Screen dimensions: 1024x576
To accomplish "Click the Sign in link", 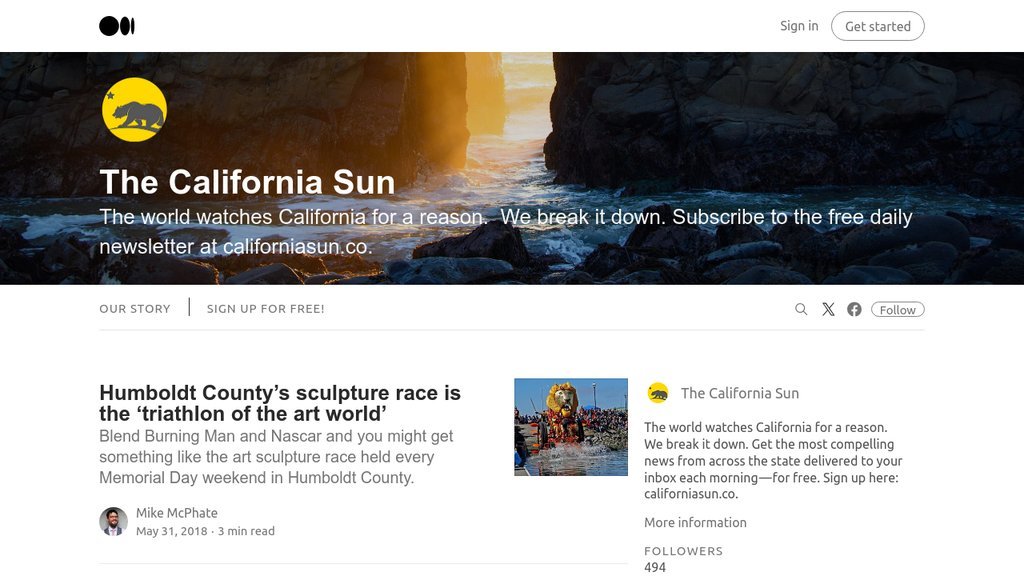I will coord(799,26).
